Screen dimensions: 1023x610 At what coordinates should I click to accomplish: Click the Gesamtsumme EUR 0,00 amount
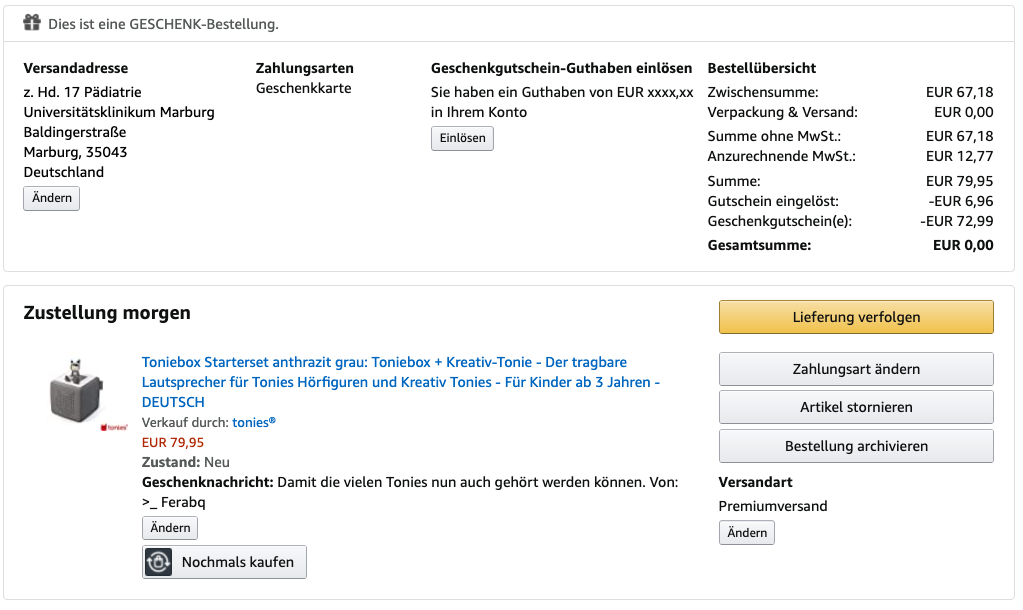[x=963, y=245]
